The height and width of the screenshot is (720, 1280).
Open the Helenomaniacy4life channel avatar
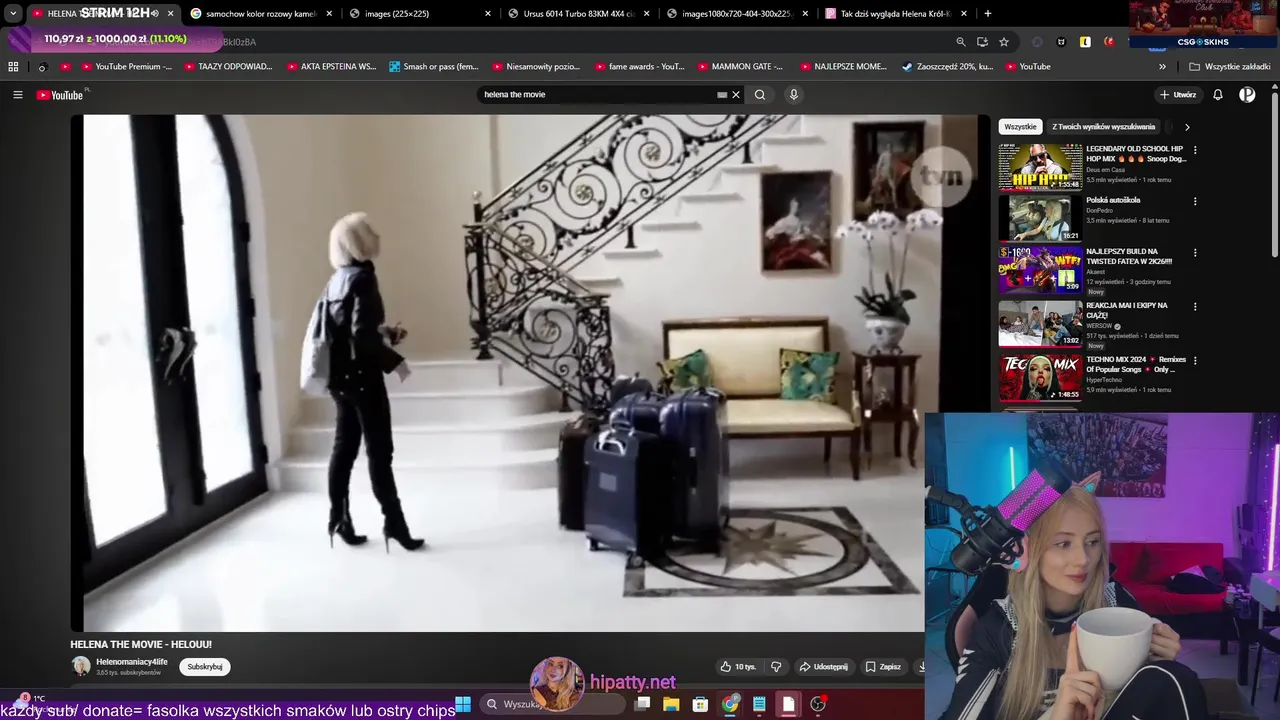81,666
